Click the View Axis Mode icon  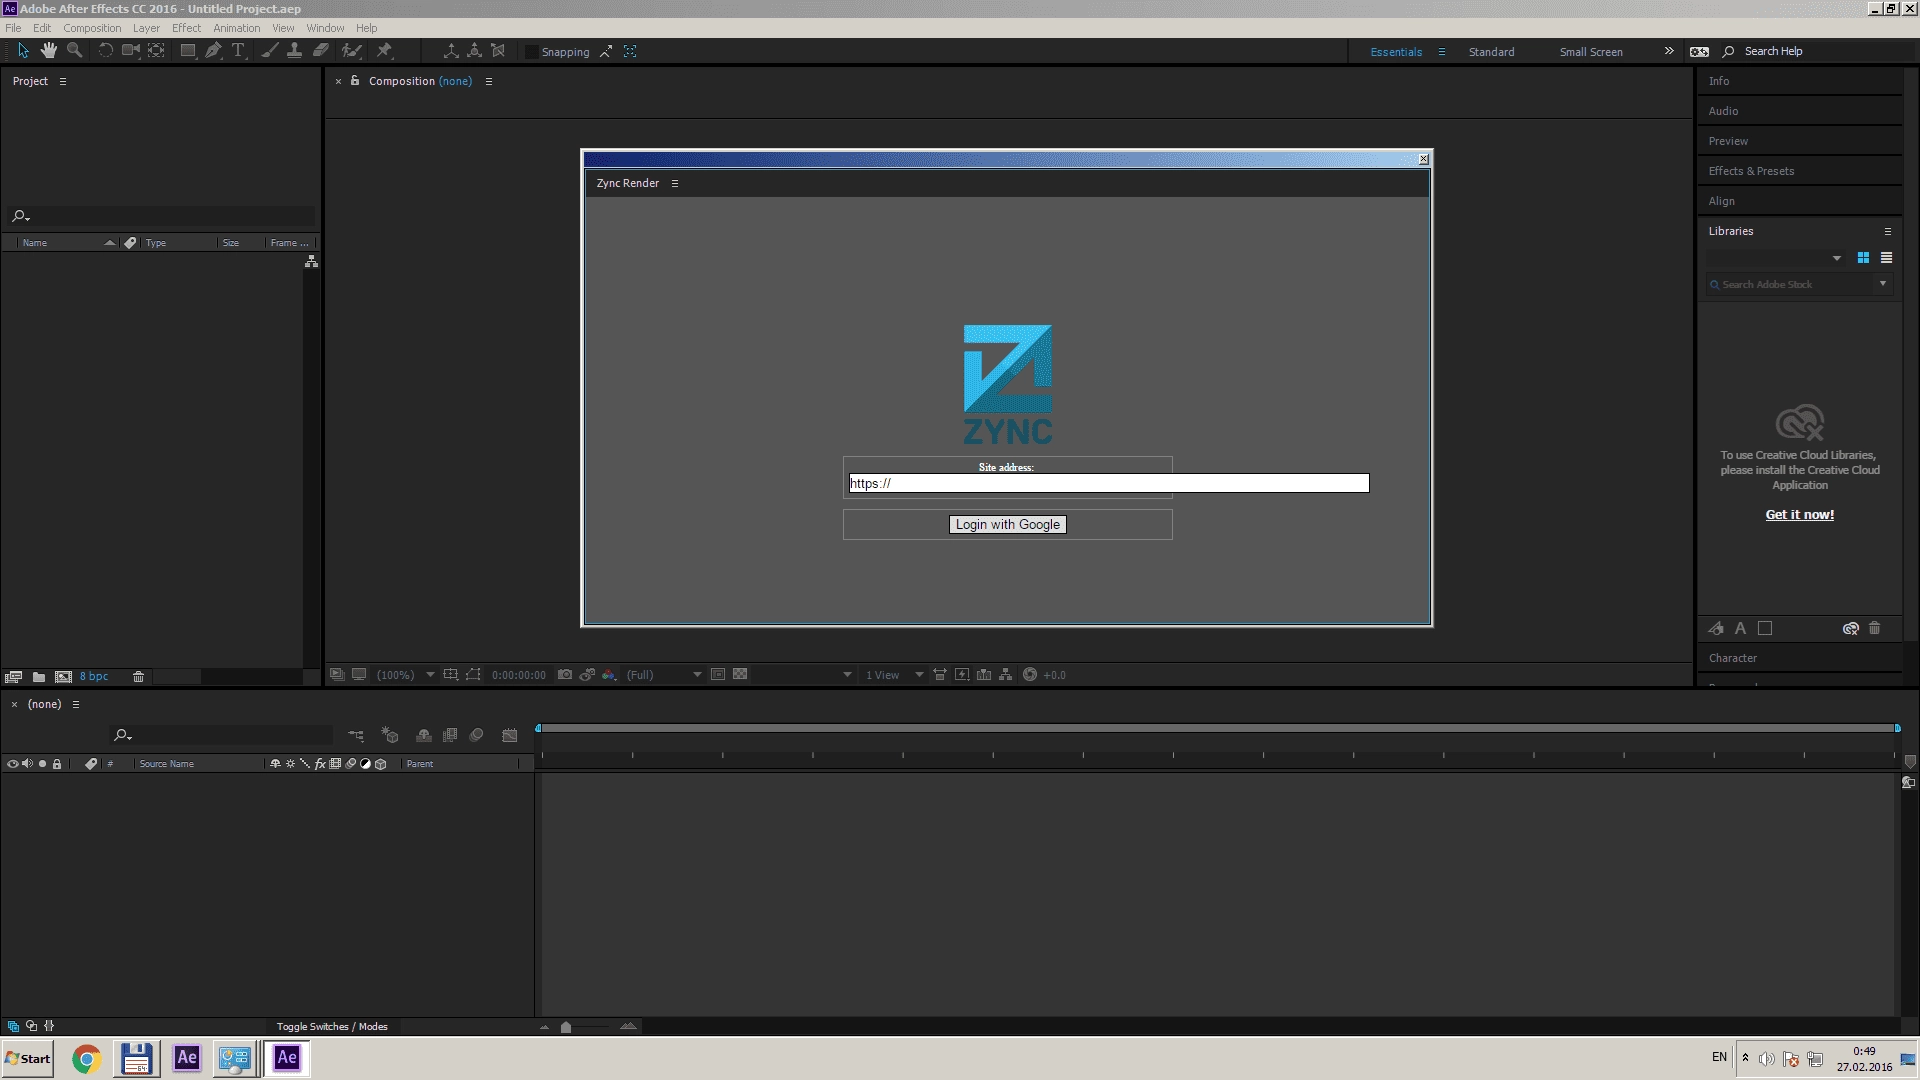[498, 51]
